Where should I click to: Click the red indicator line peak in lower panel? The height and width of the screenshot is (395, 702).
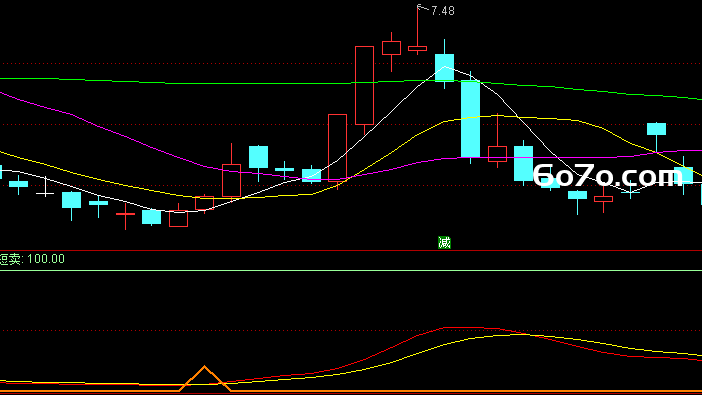[463, 328]
